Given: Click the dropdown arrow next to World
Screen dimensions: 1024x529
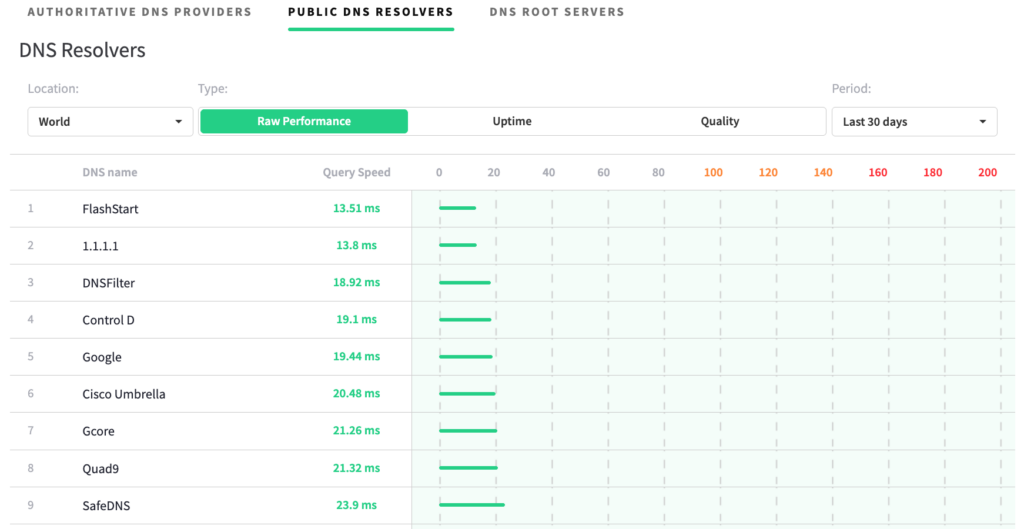Looking at the screenshot, I should click(x=178, y=122).
